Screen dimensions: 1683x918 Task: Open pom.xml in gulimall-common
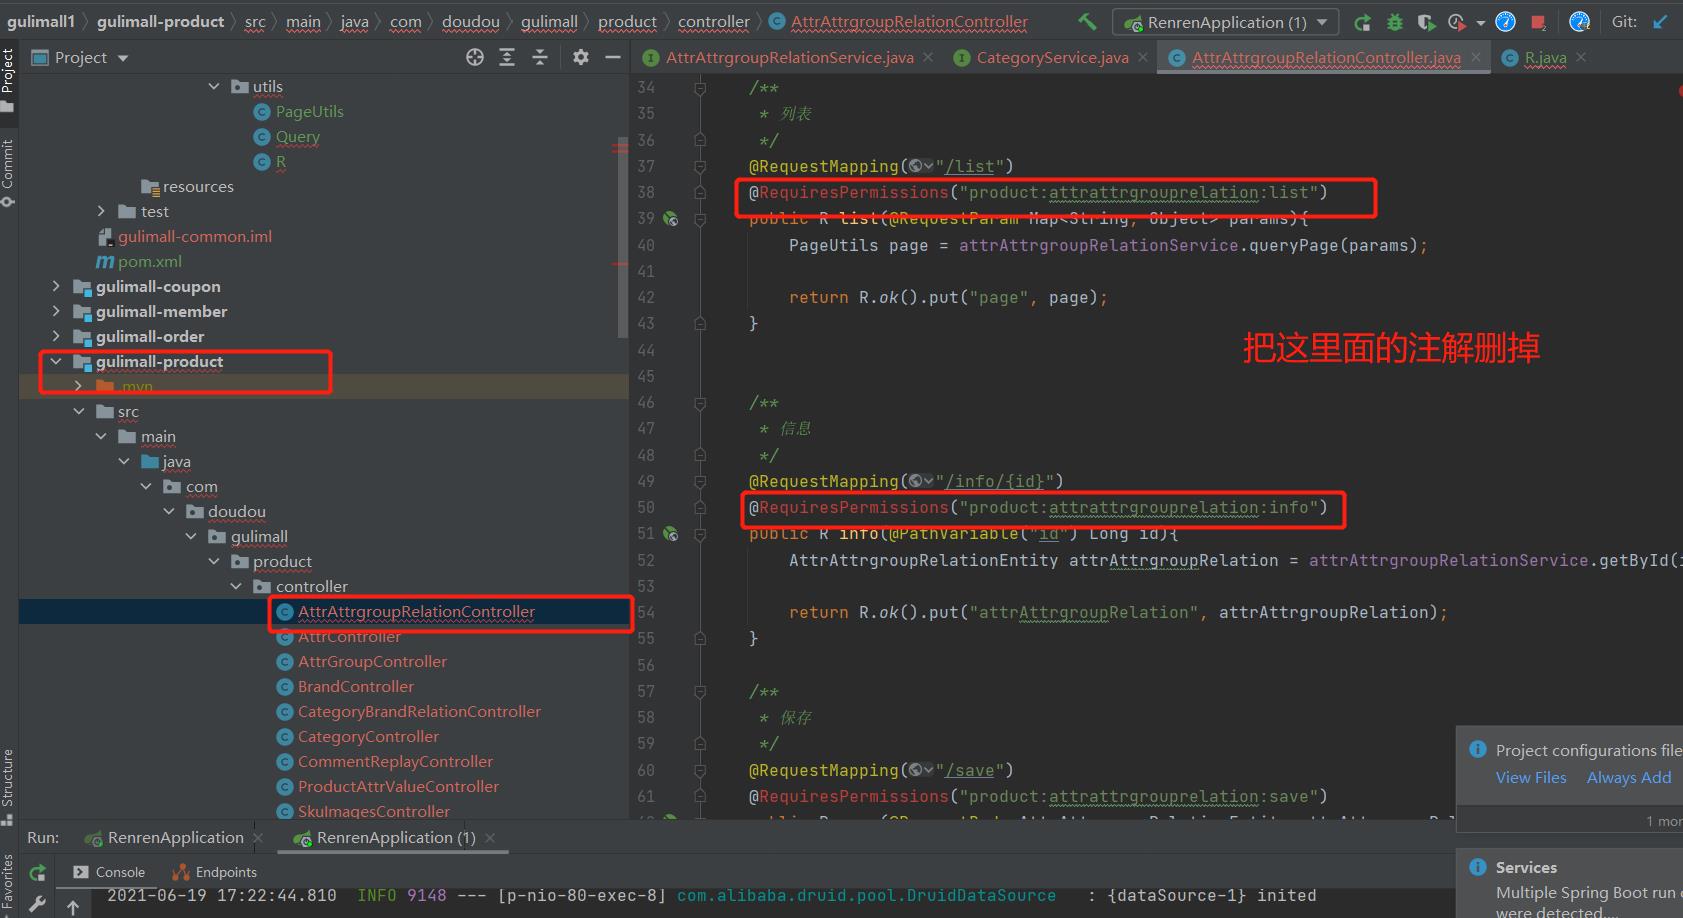[x=150, y=262]
